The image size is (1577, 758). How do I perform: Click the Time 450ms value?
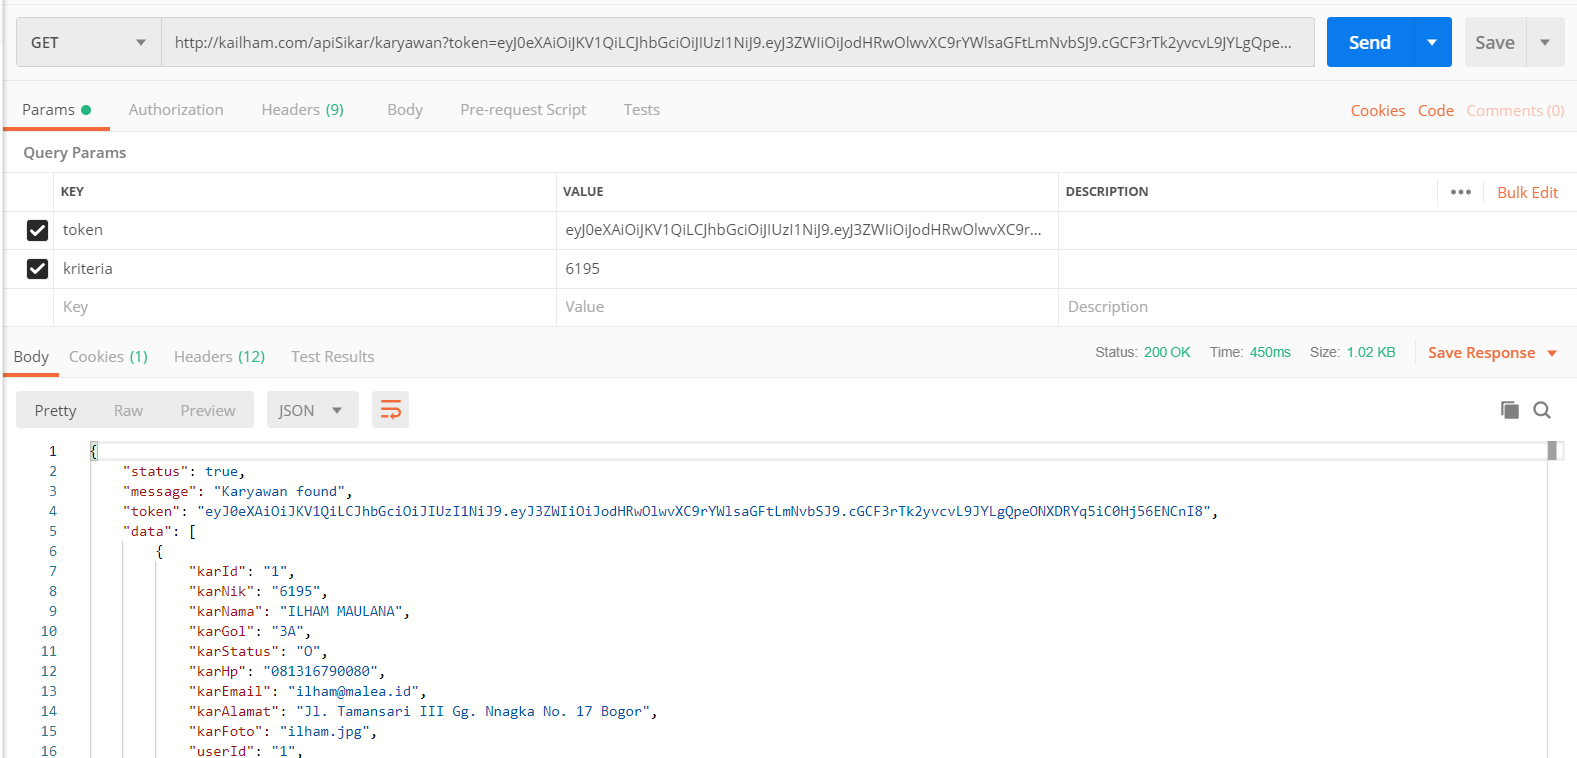click(x=1270, y=353)
